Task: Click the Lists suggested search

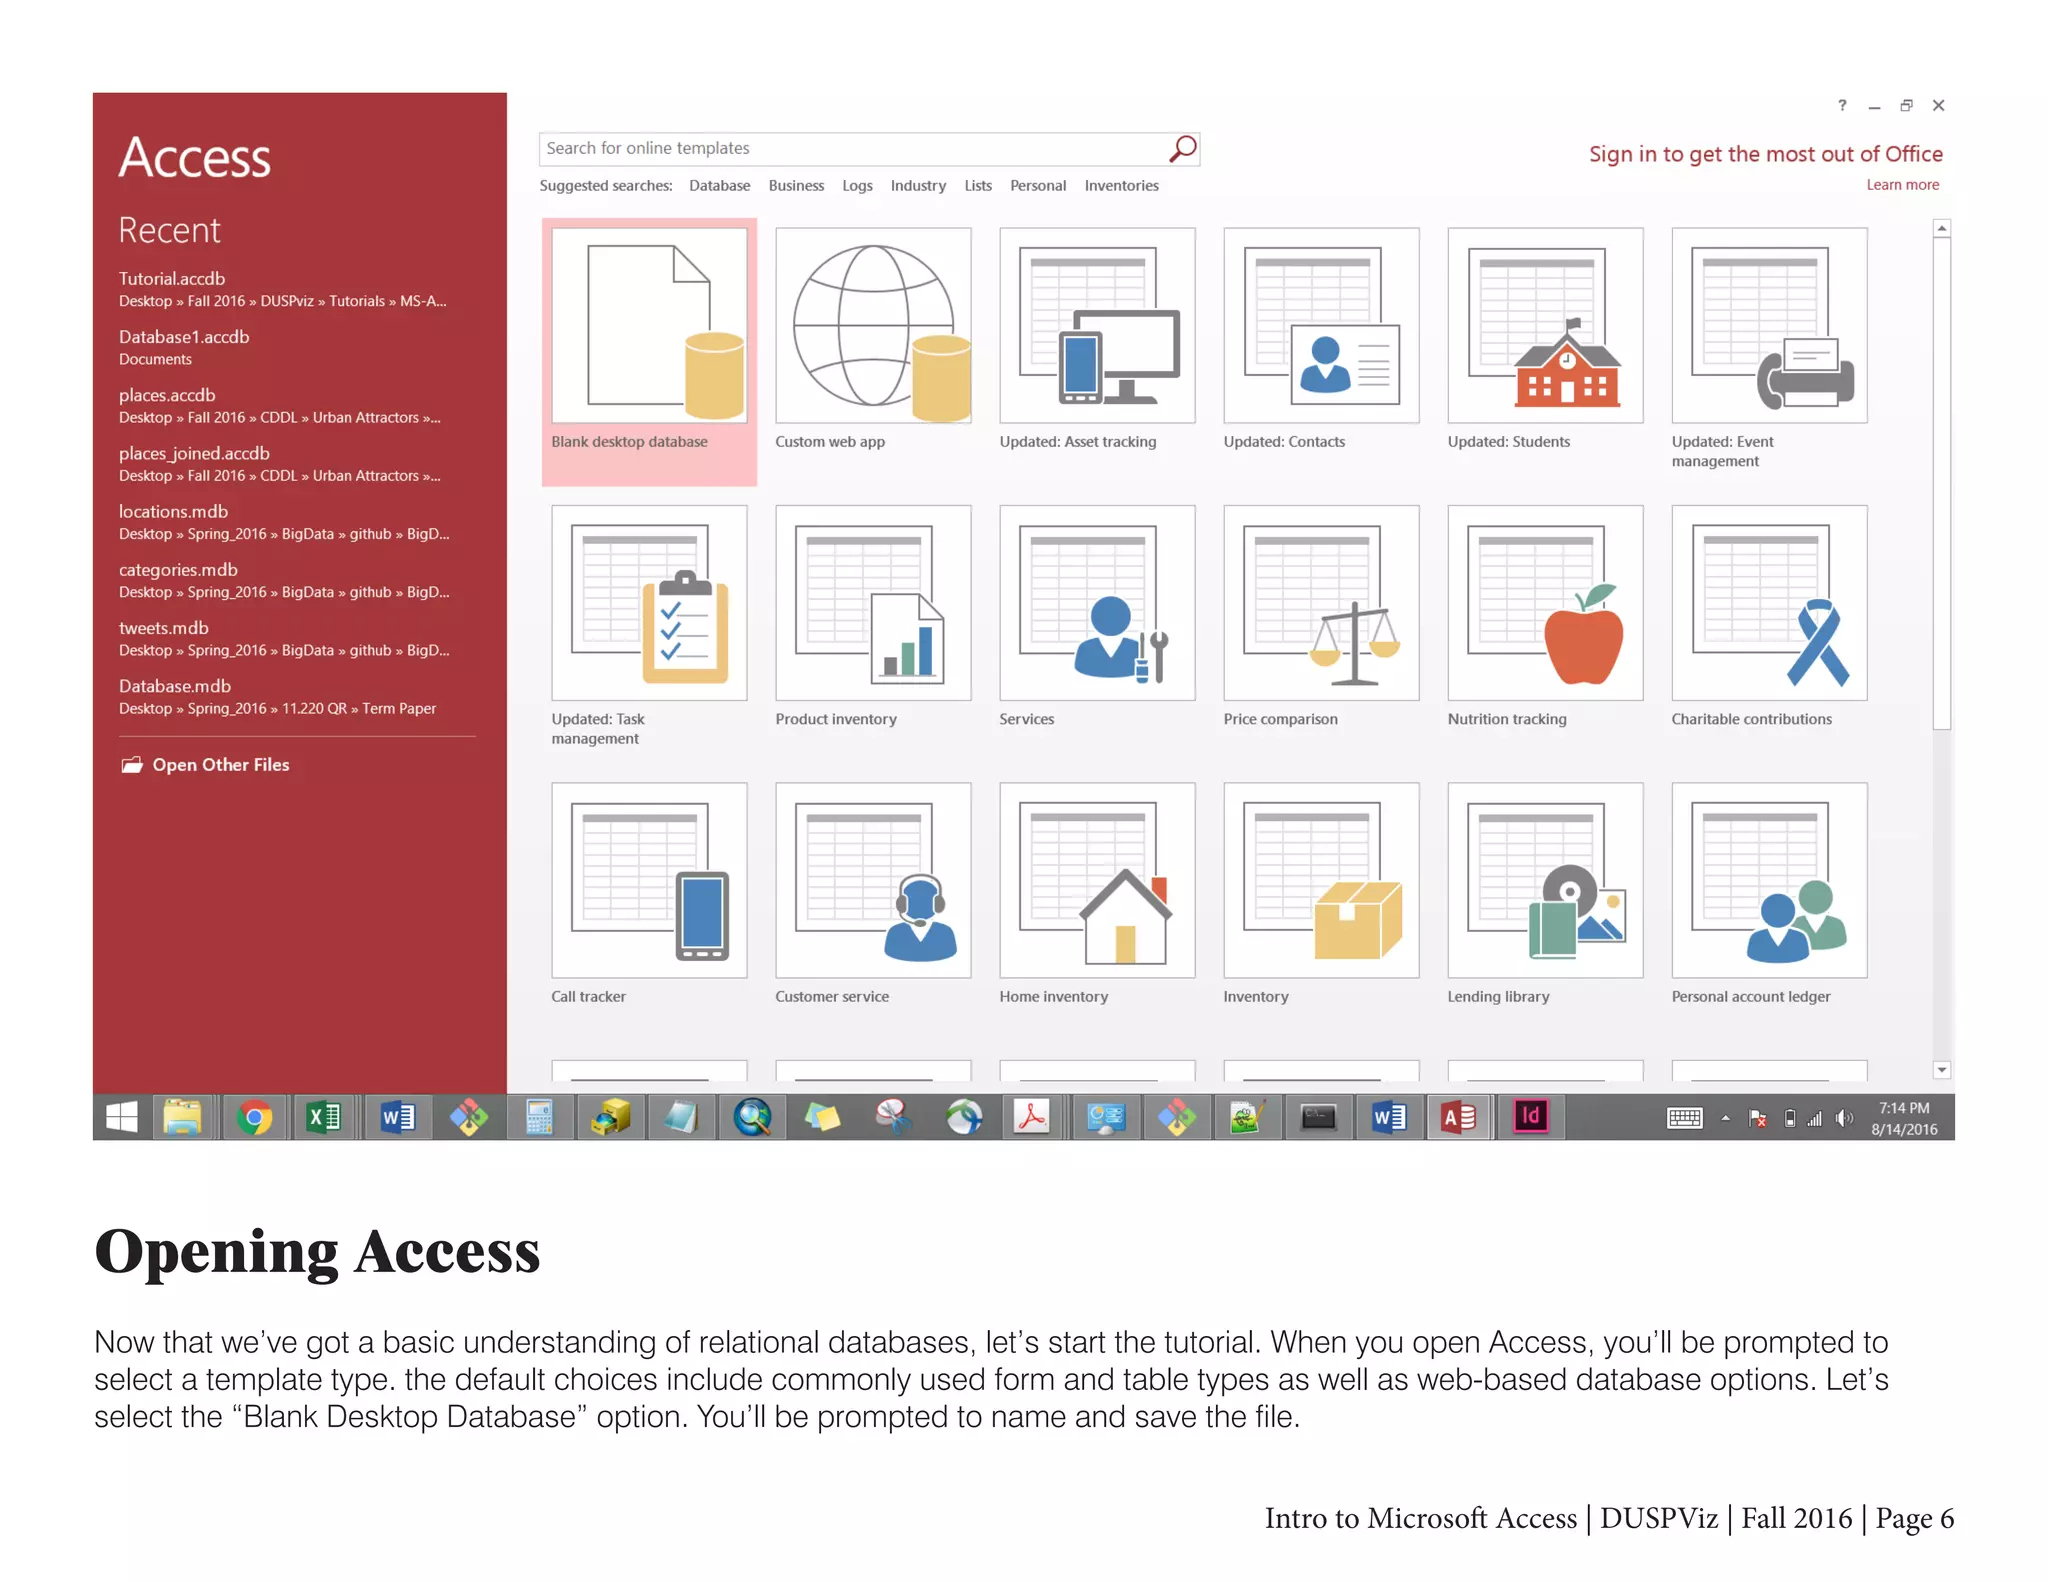Action: [978, 186]
